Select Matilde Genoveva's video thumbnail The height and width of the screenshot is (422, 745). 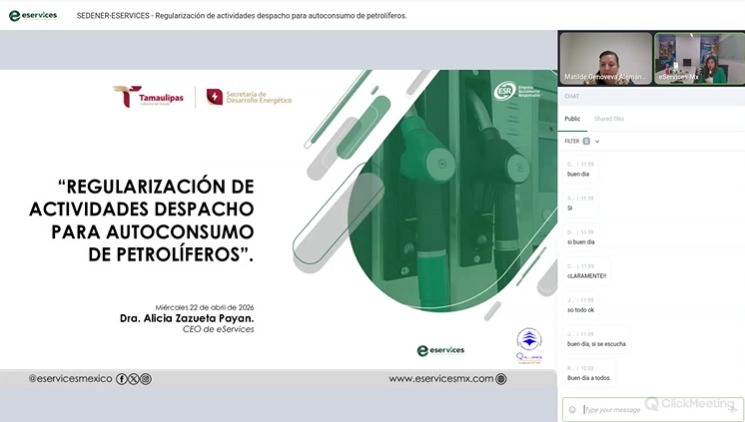click(604, 58)
